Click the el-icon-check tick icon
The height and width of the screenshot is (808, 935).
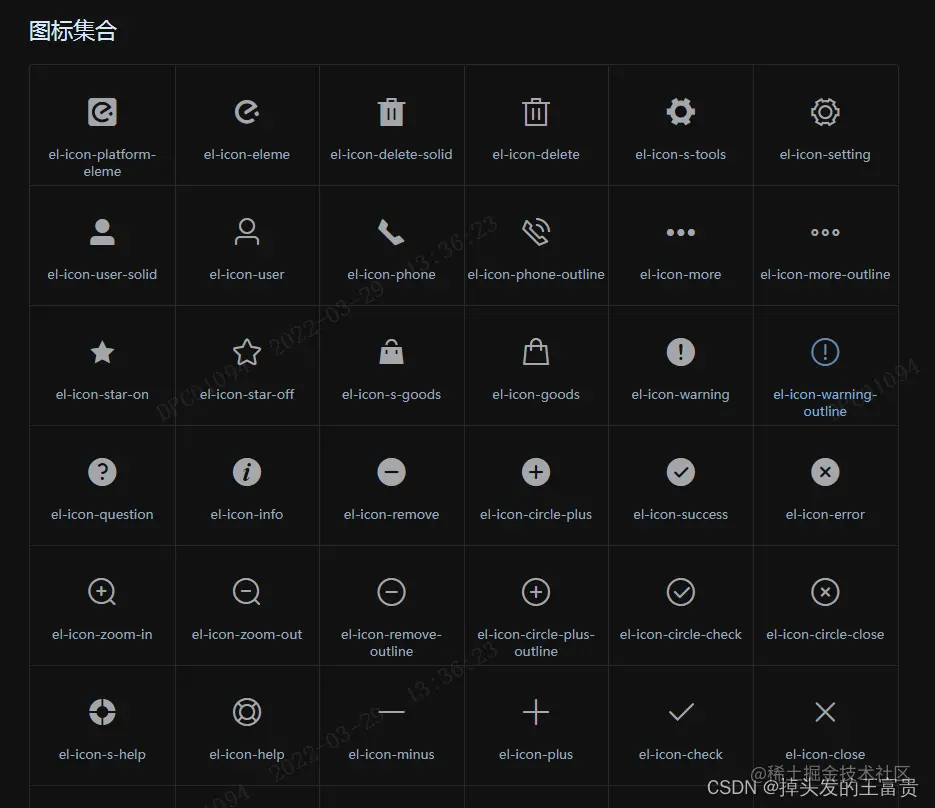tap(680, 712)
